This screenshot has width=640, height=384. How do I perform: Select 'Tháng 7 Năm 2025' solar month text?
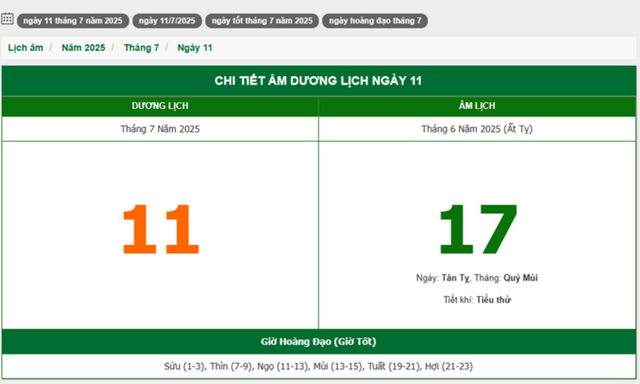160,129
